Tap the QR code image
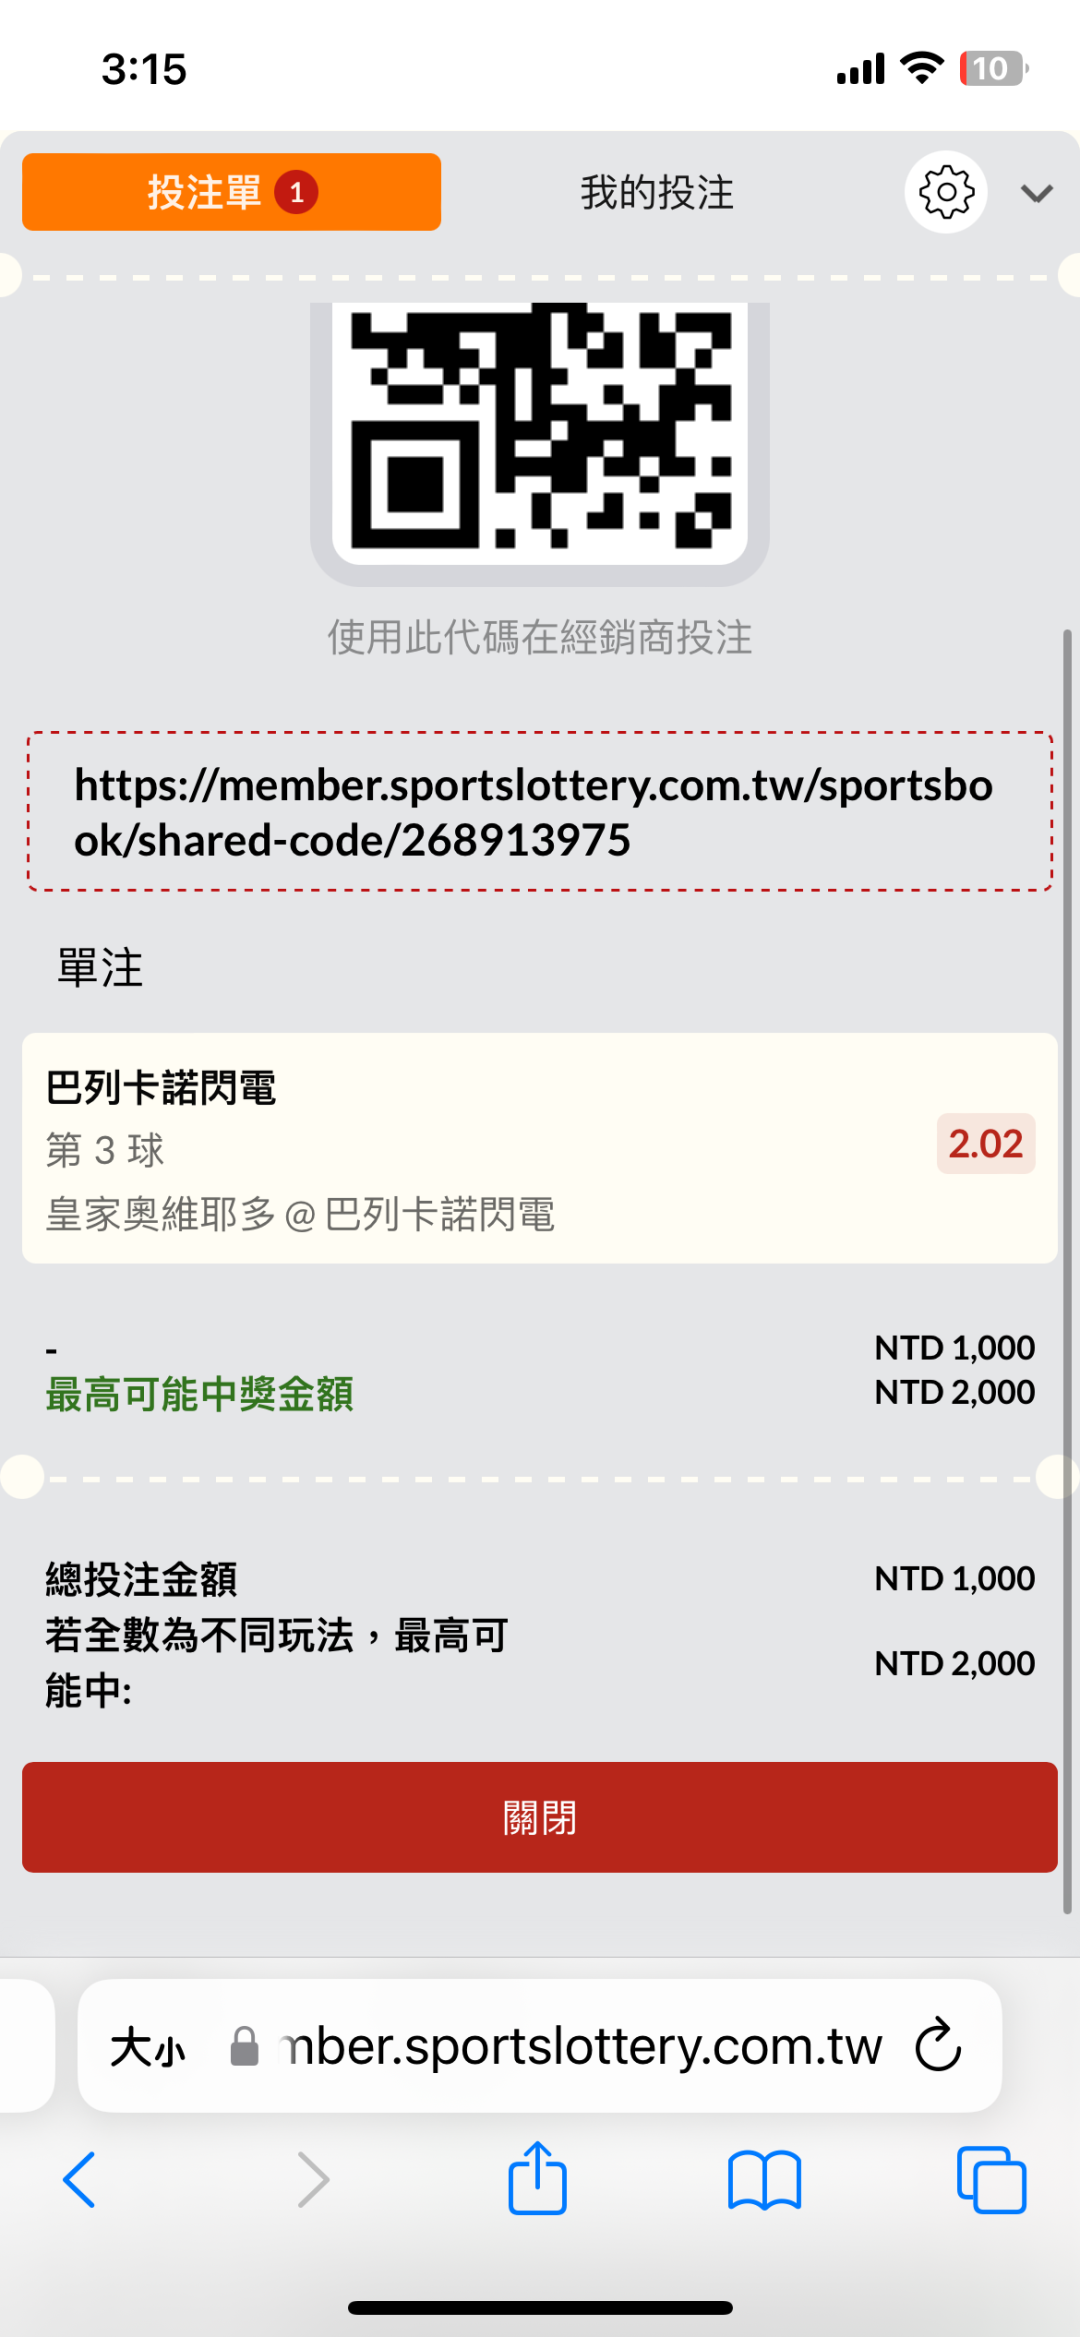The height and width of the screenshot is (2337, 1080). [x=540, y=430]
